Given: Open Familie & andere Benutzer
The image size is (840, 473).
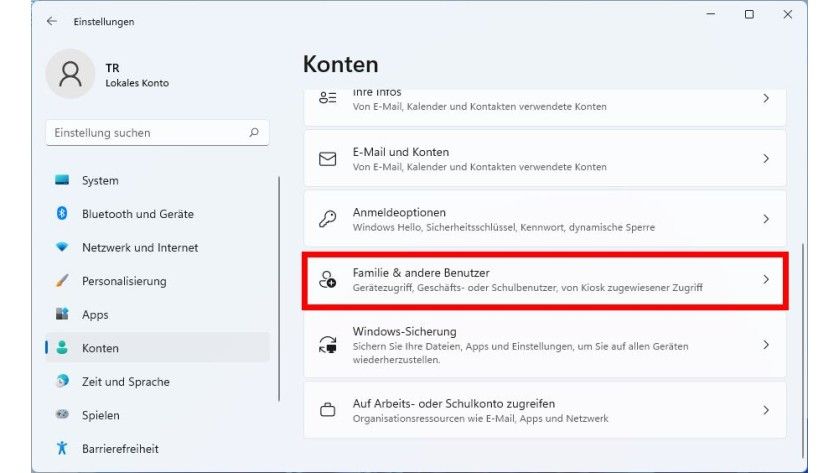Looking at the screenshot, I should (545, 280).
